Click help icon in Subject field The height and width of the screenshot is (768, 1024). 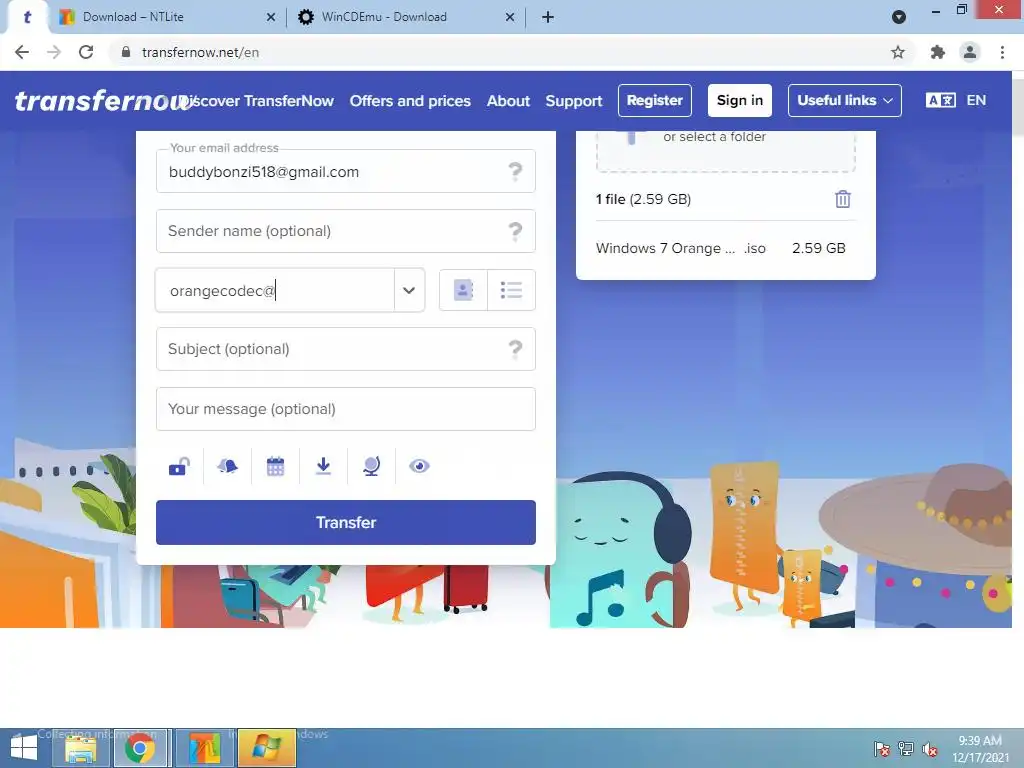tap(515, 349)
